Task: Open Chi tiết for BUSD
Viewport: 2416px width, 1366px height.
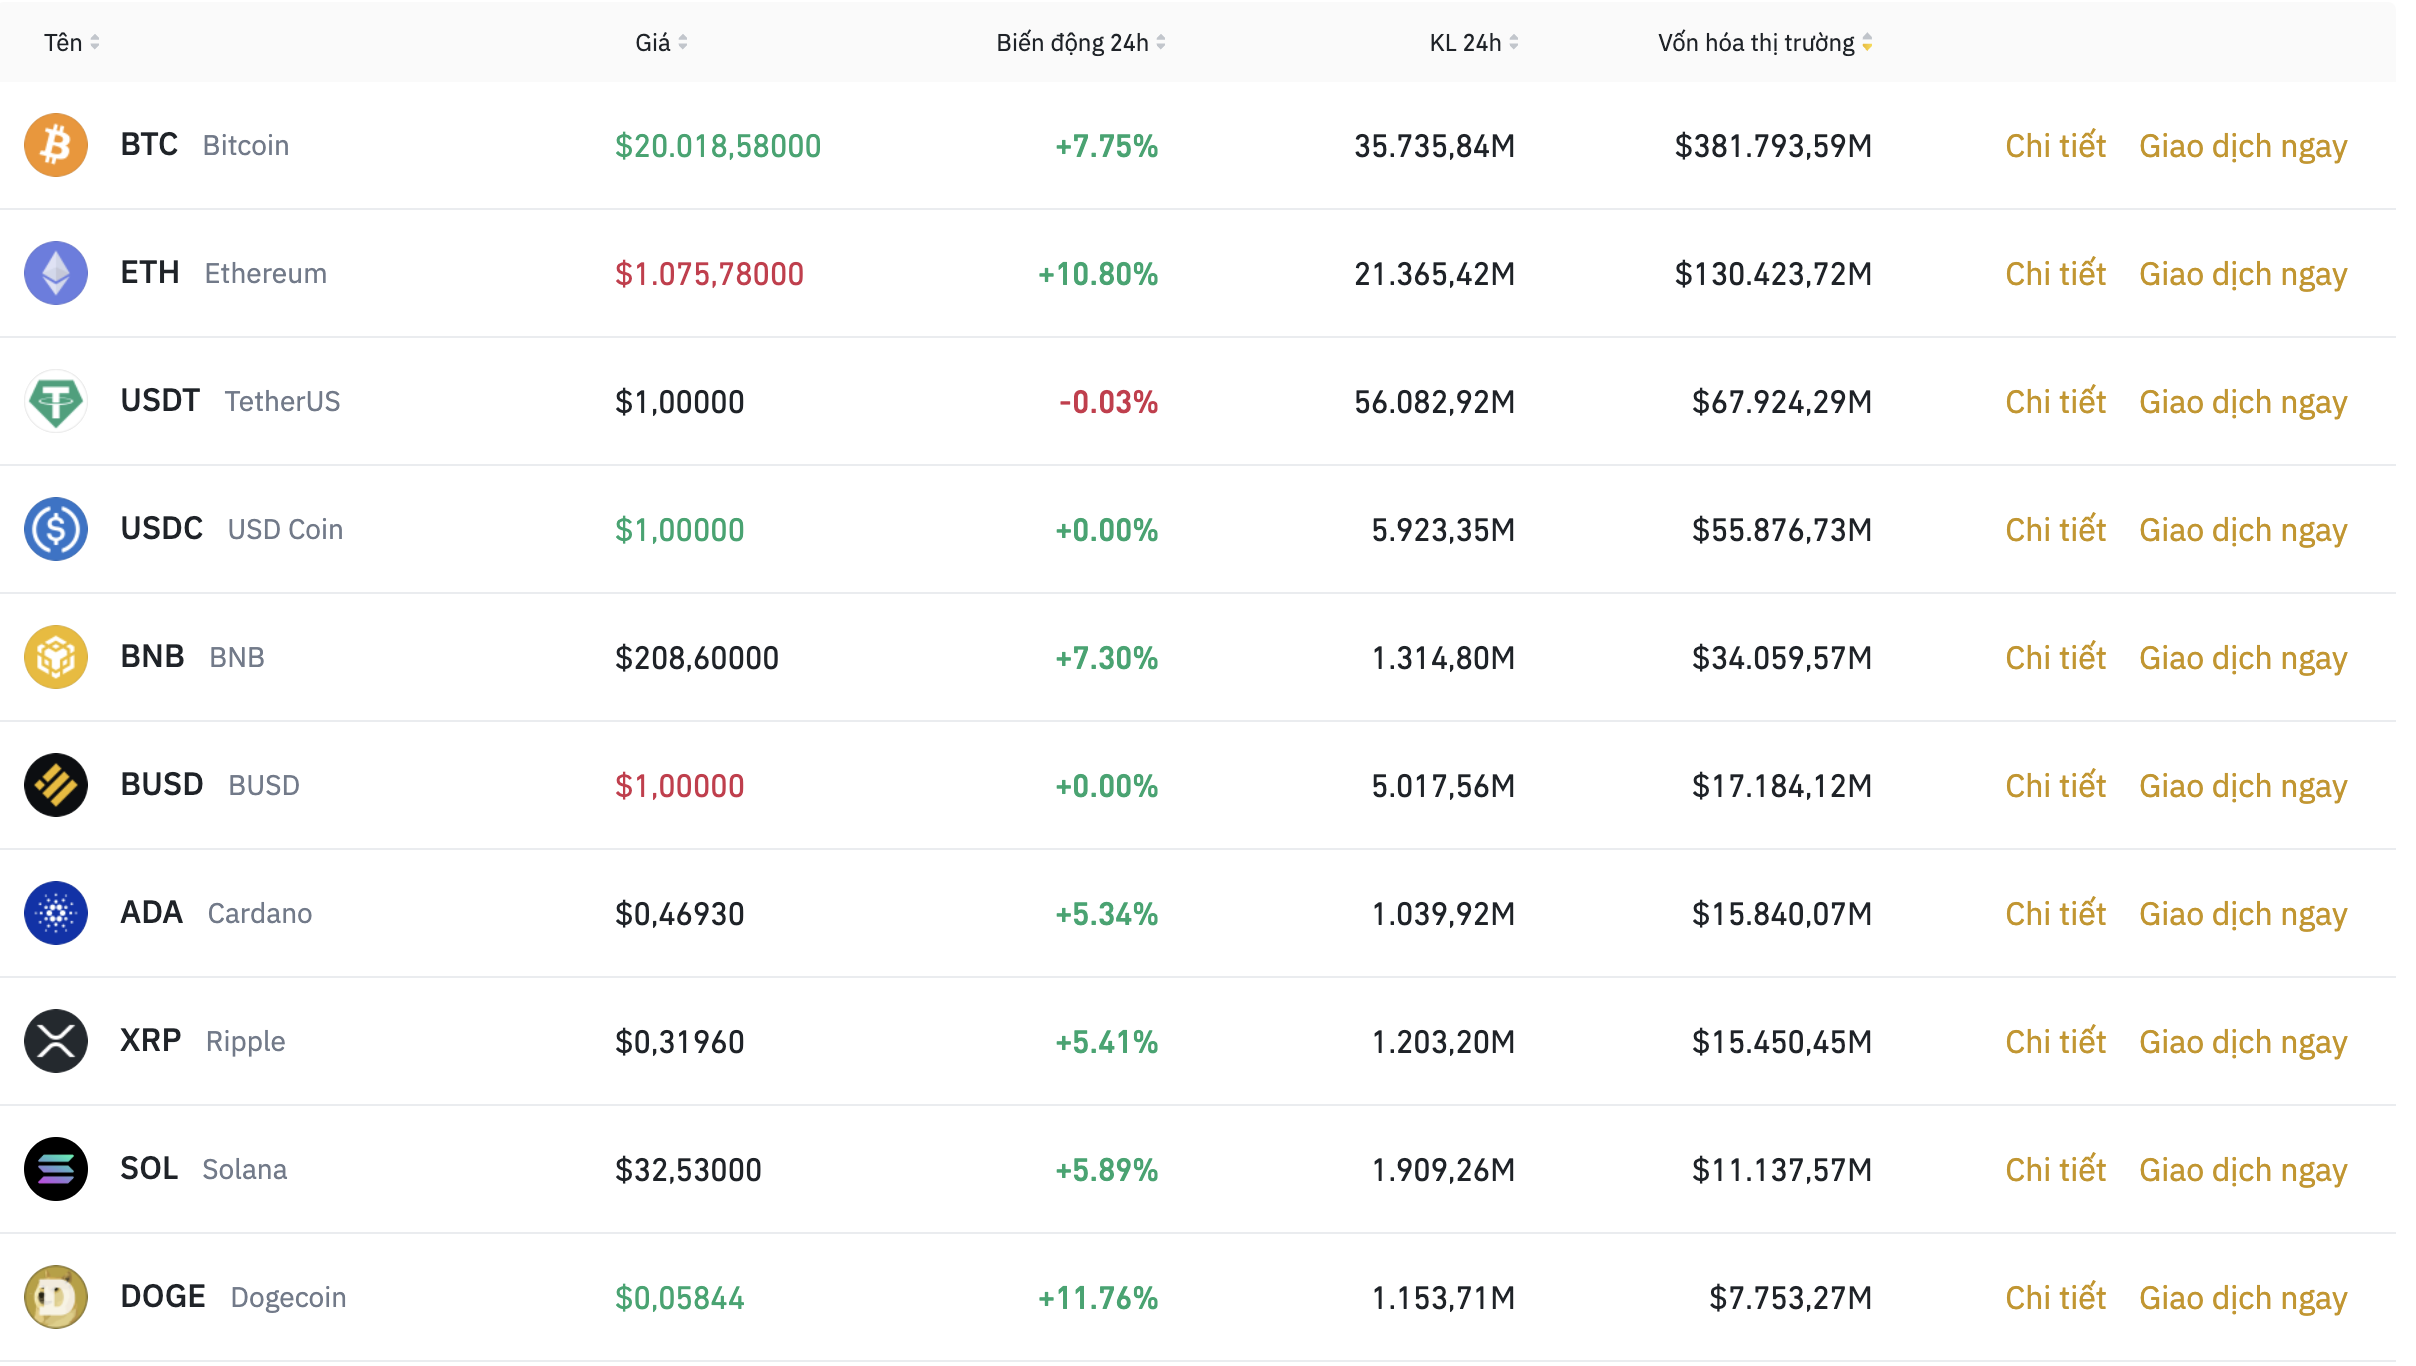Action: 2055,786
